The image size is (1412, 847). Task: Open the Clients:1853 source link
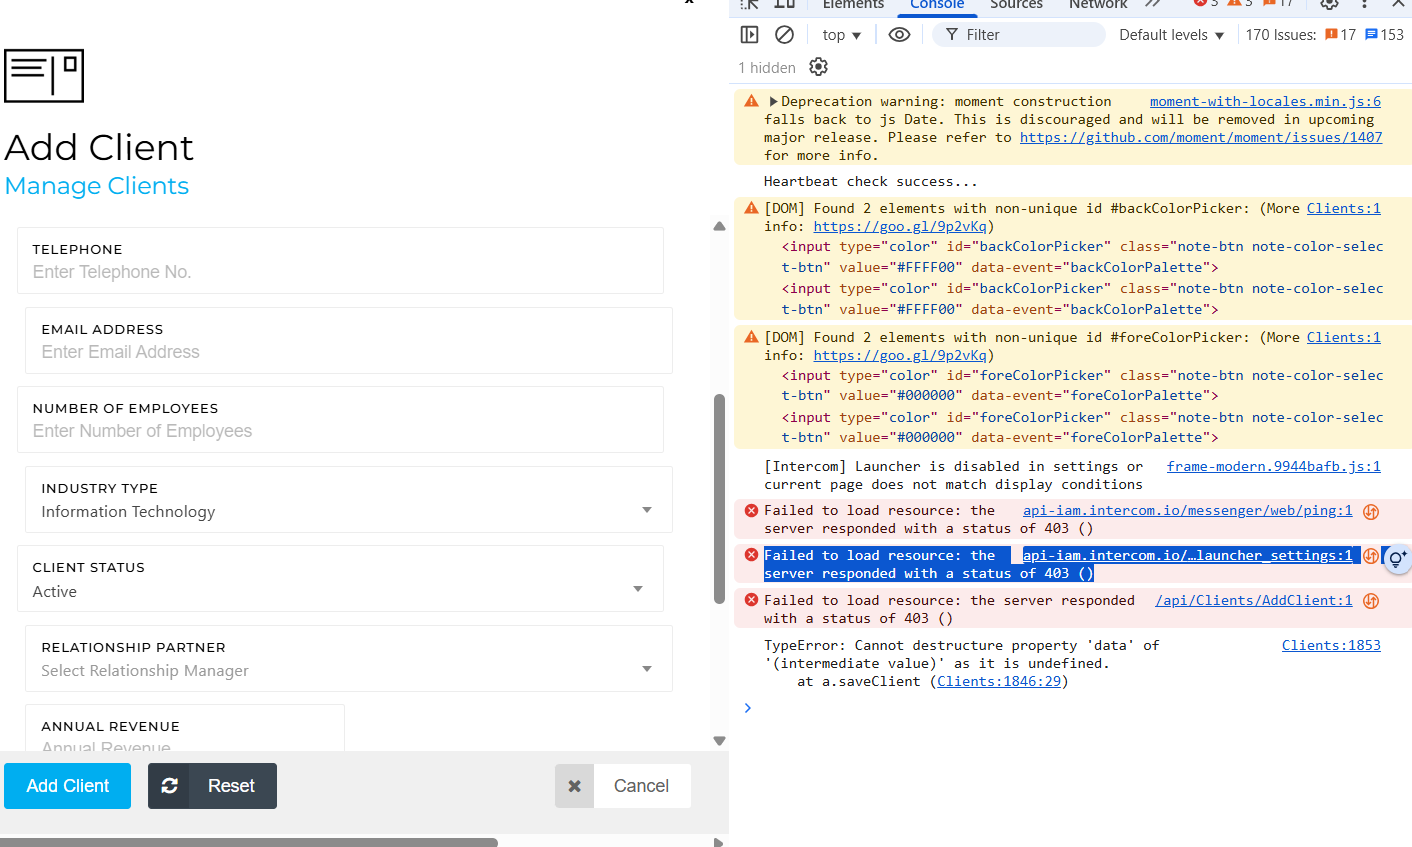tap(1331, 646)
